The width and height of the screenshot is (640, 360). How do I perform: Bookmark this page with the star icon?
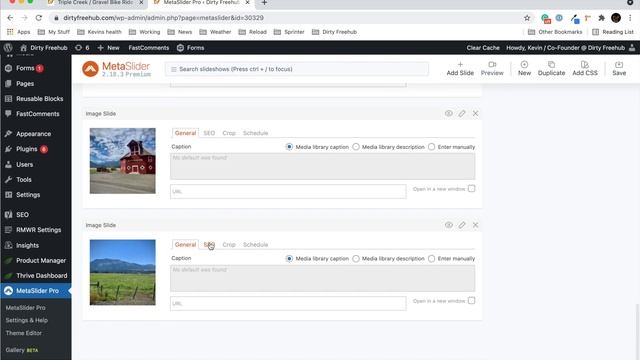pos(527,18)
